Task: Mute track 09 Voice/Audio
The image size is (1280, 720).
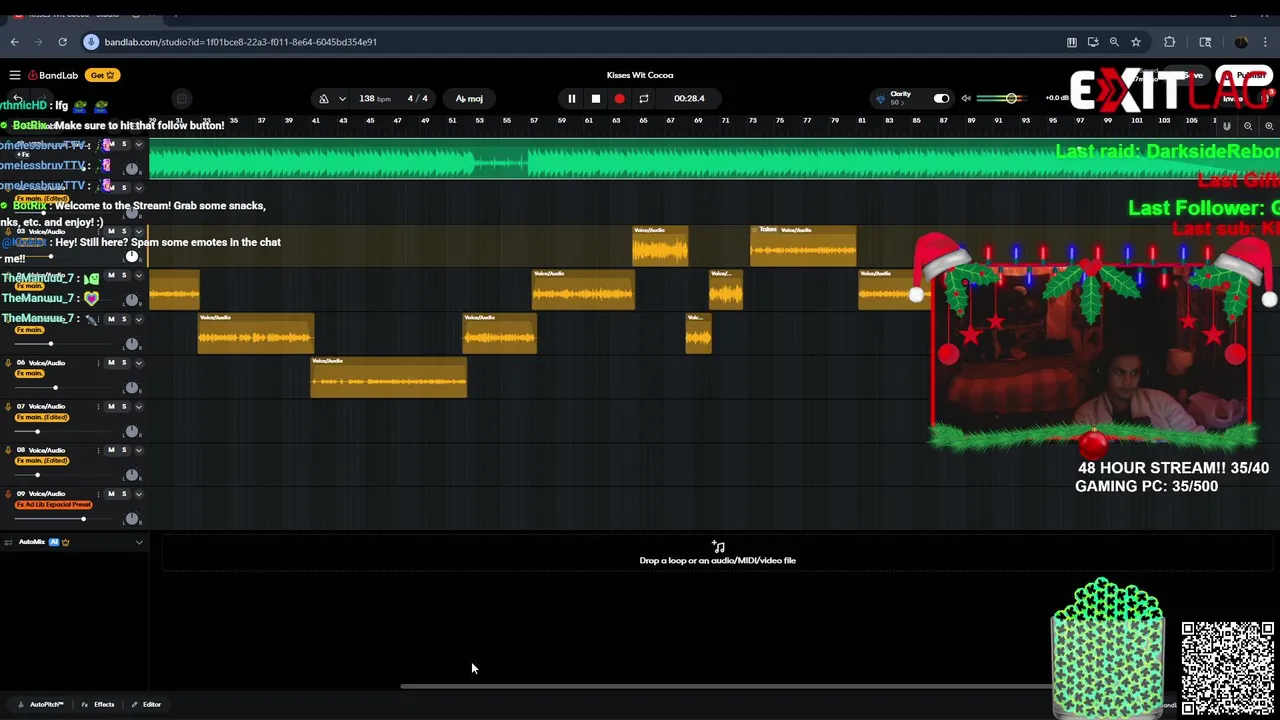Action: point(111,494)
